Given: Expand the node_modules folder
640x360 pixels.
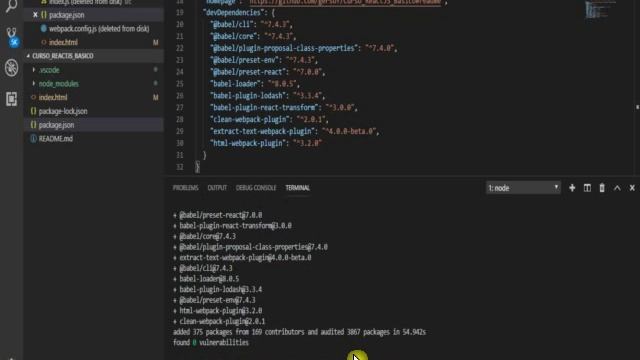Looking at the screenshot, I should click(x=34, y=84).
